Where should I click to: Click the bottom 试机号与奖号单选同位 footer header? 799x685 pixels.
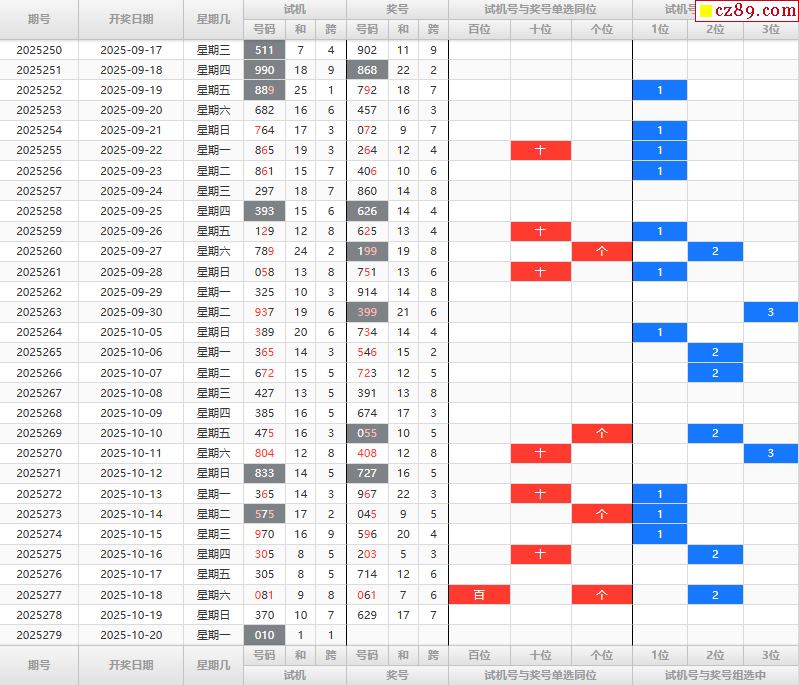click(540, 675)
